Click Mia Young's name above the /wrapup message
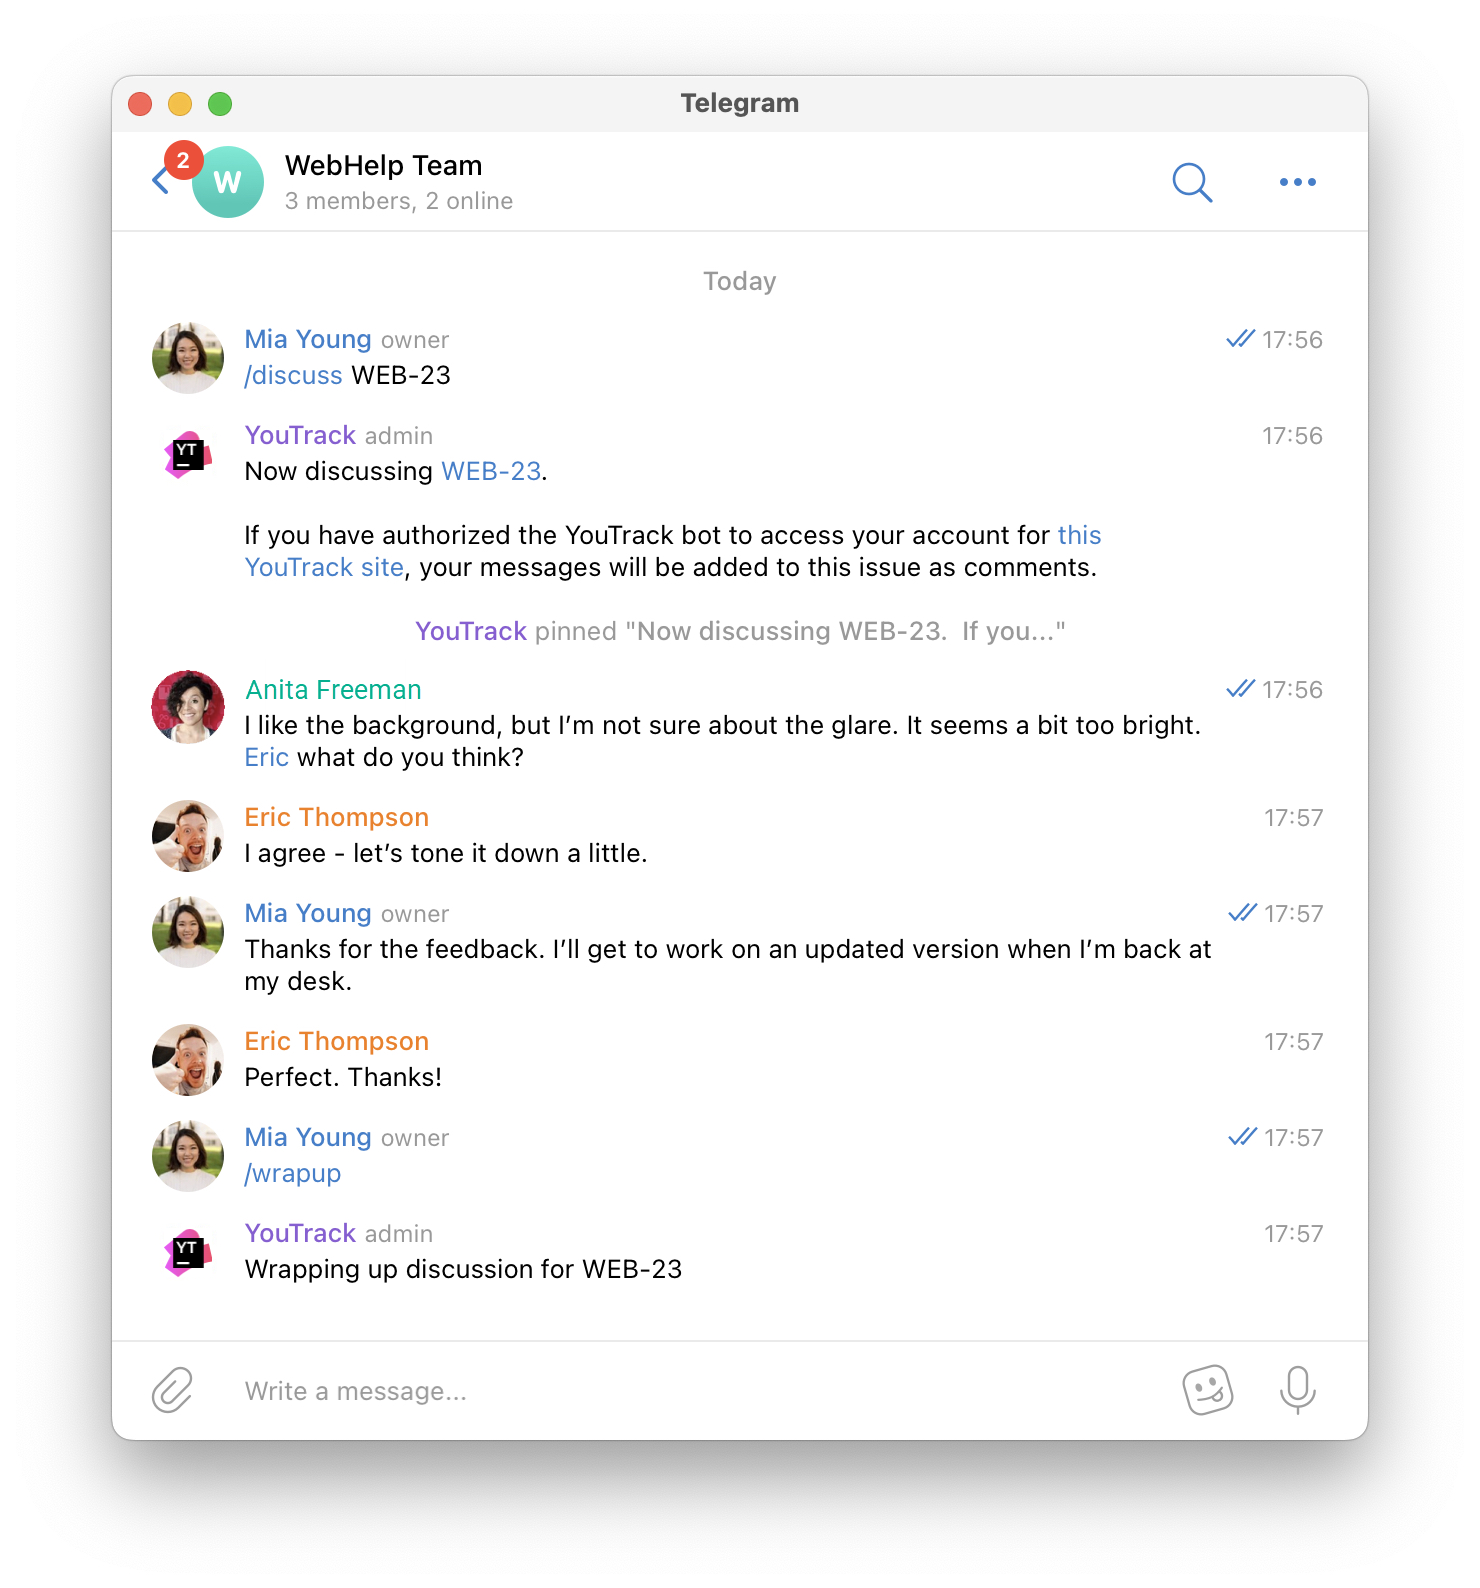The width and height of the screenshot is (1480, 1588). [308, 1138]
